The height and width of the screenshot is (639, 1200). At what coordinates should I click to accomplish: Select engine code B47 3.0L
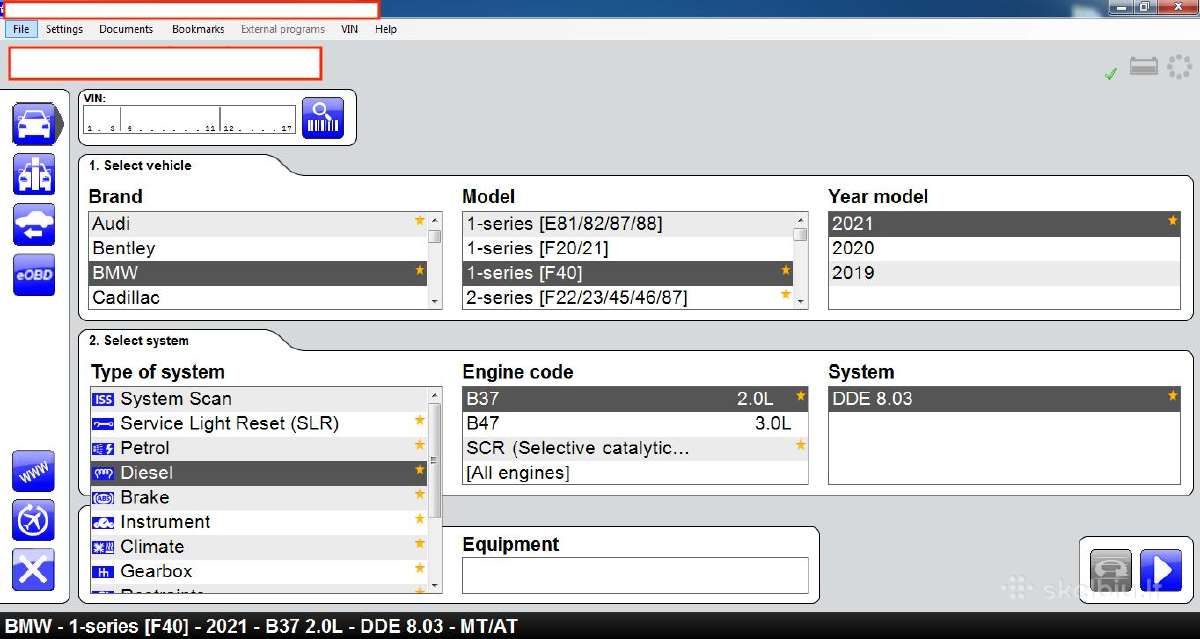point(635,424)
